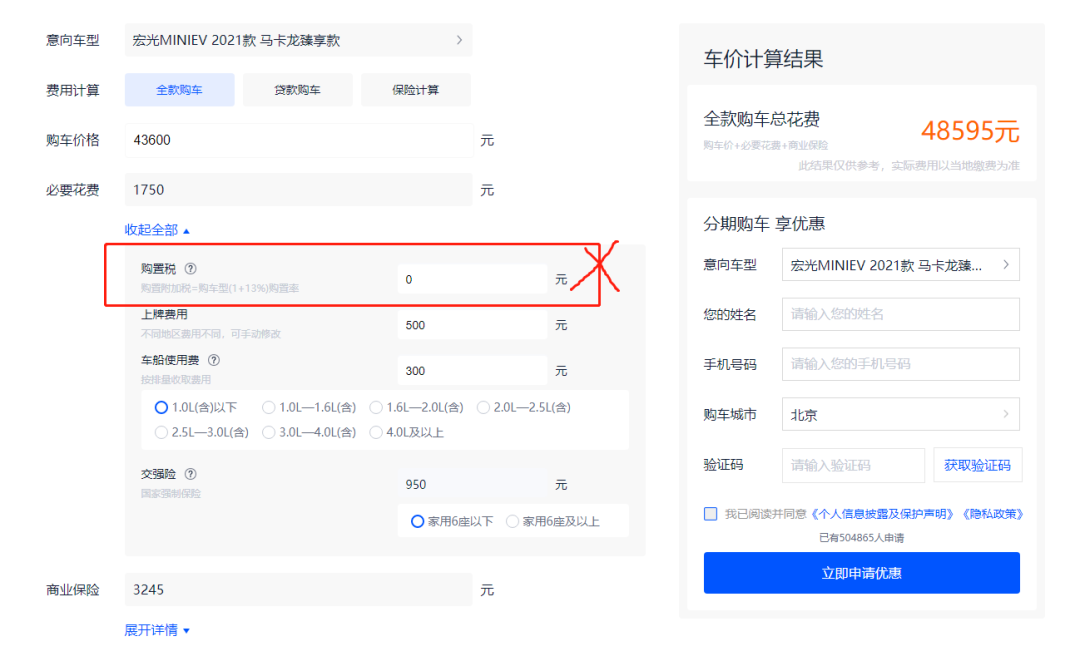
Task: Select the 2.0L—2.5L(含) displacement option
Action: pyautogui.click(x=524, y=408)
